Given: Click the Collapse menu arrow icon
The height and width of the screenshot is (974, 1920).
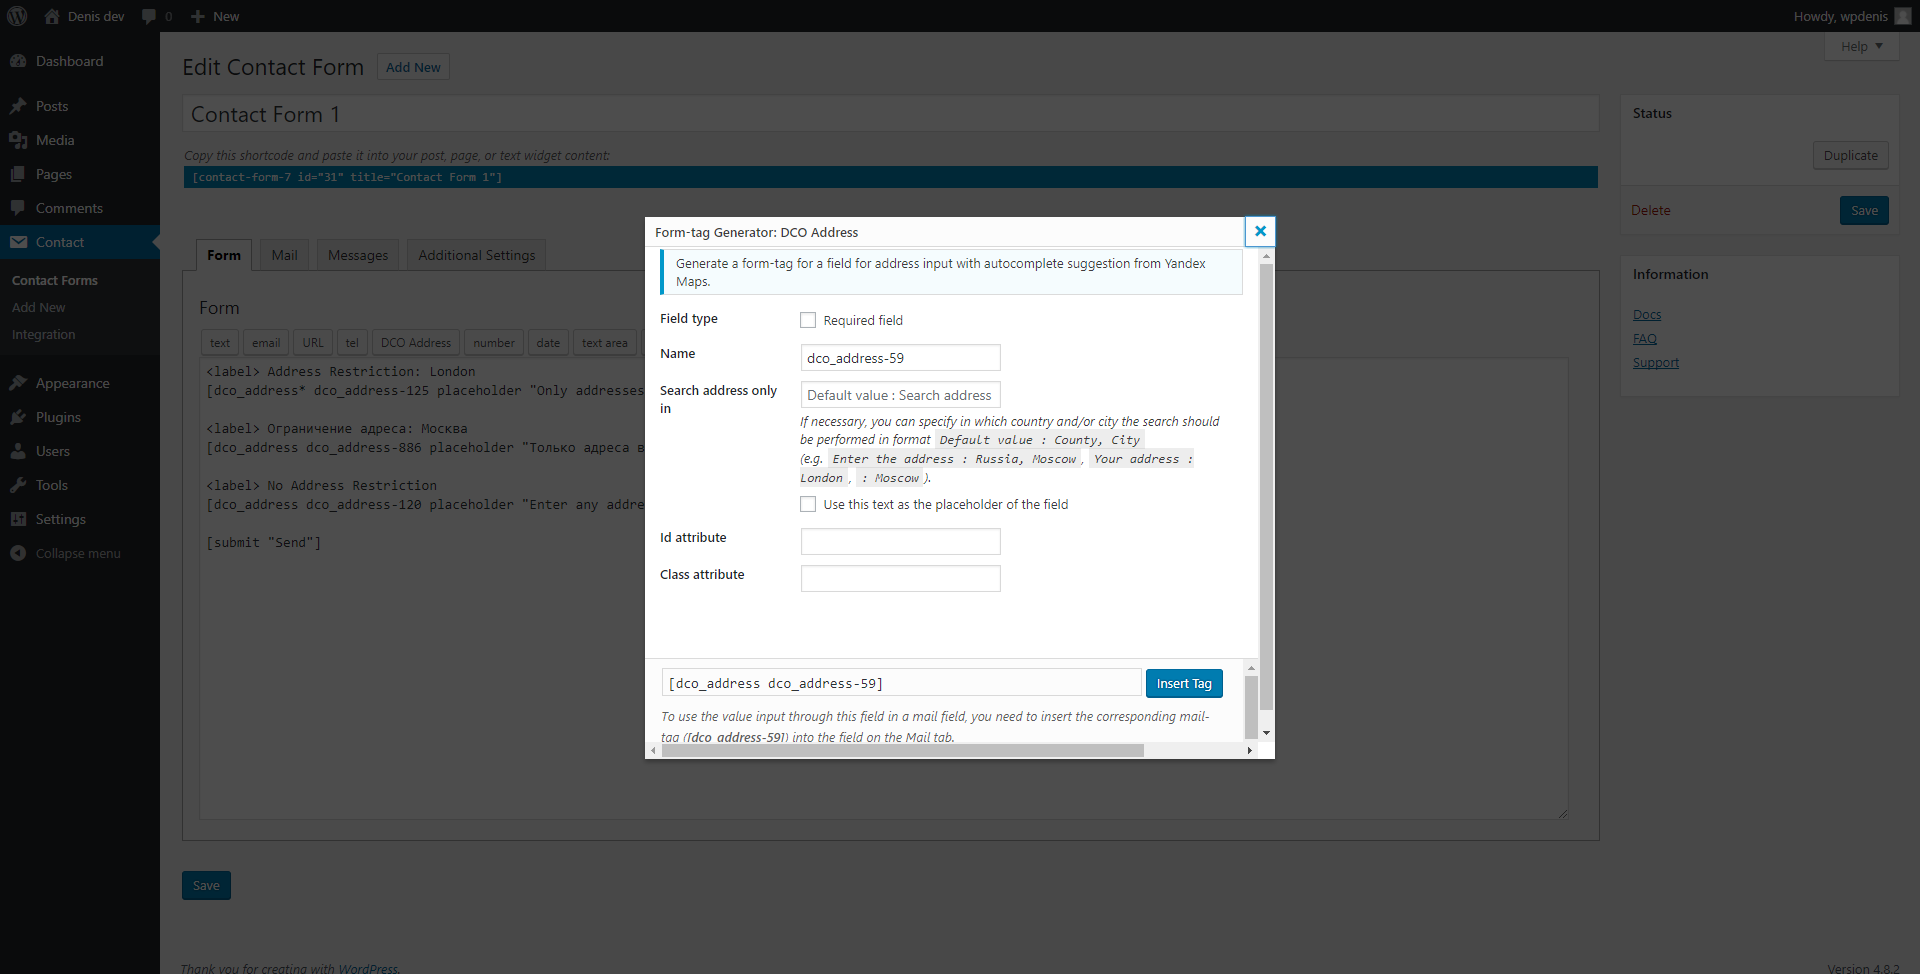Looking at the screenshot, I should [x=18, y=553].
